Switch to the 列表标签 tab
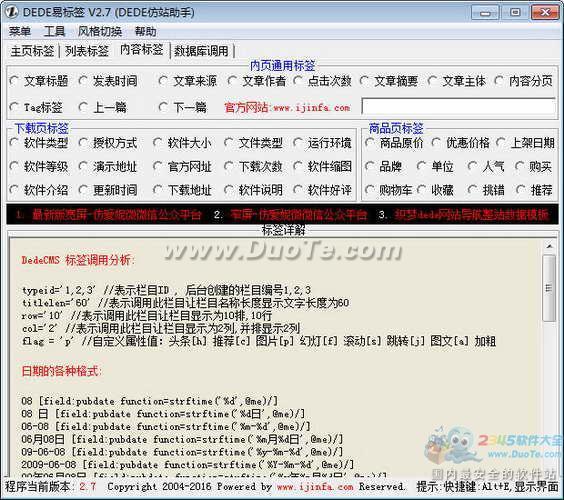The image size is (564, 500). 87,51
